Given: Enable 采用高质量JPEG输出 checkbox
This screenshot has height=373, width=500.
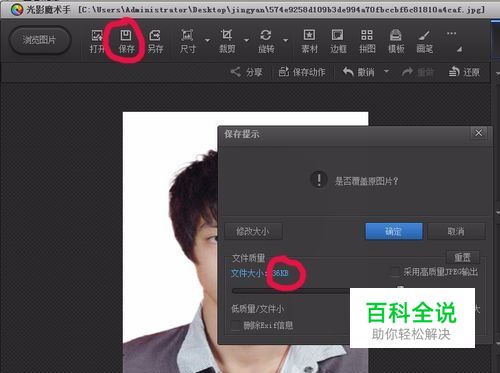Looking at the screenshot, I should coord(395,272).
